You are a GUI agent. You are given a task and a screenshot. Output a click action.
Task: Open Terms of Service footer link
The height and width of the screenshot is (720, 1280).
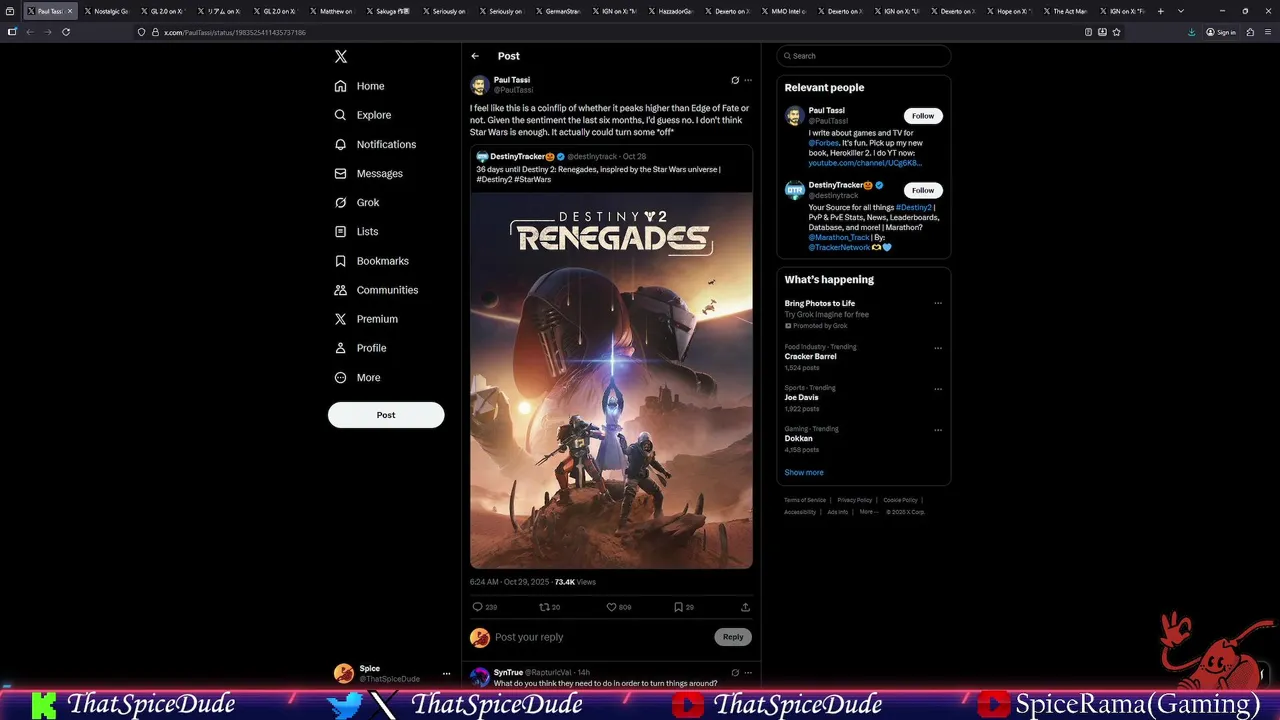tap(805, 500)
